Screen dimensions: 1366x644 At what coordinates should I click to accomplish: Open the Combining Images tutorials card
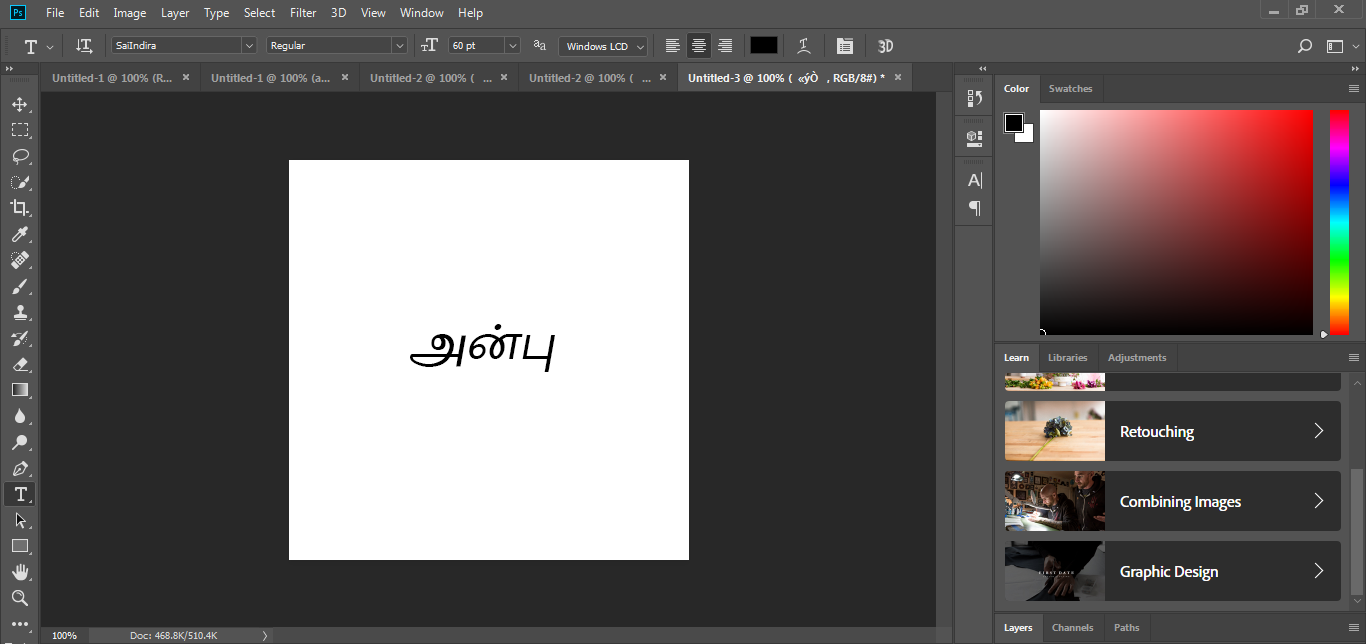(1172, 501)
